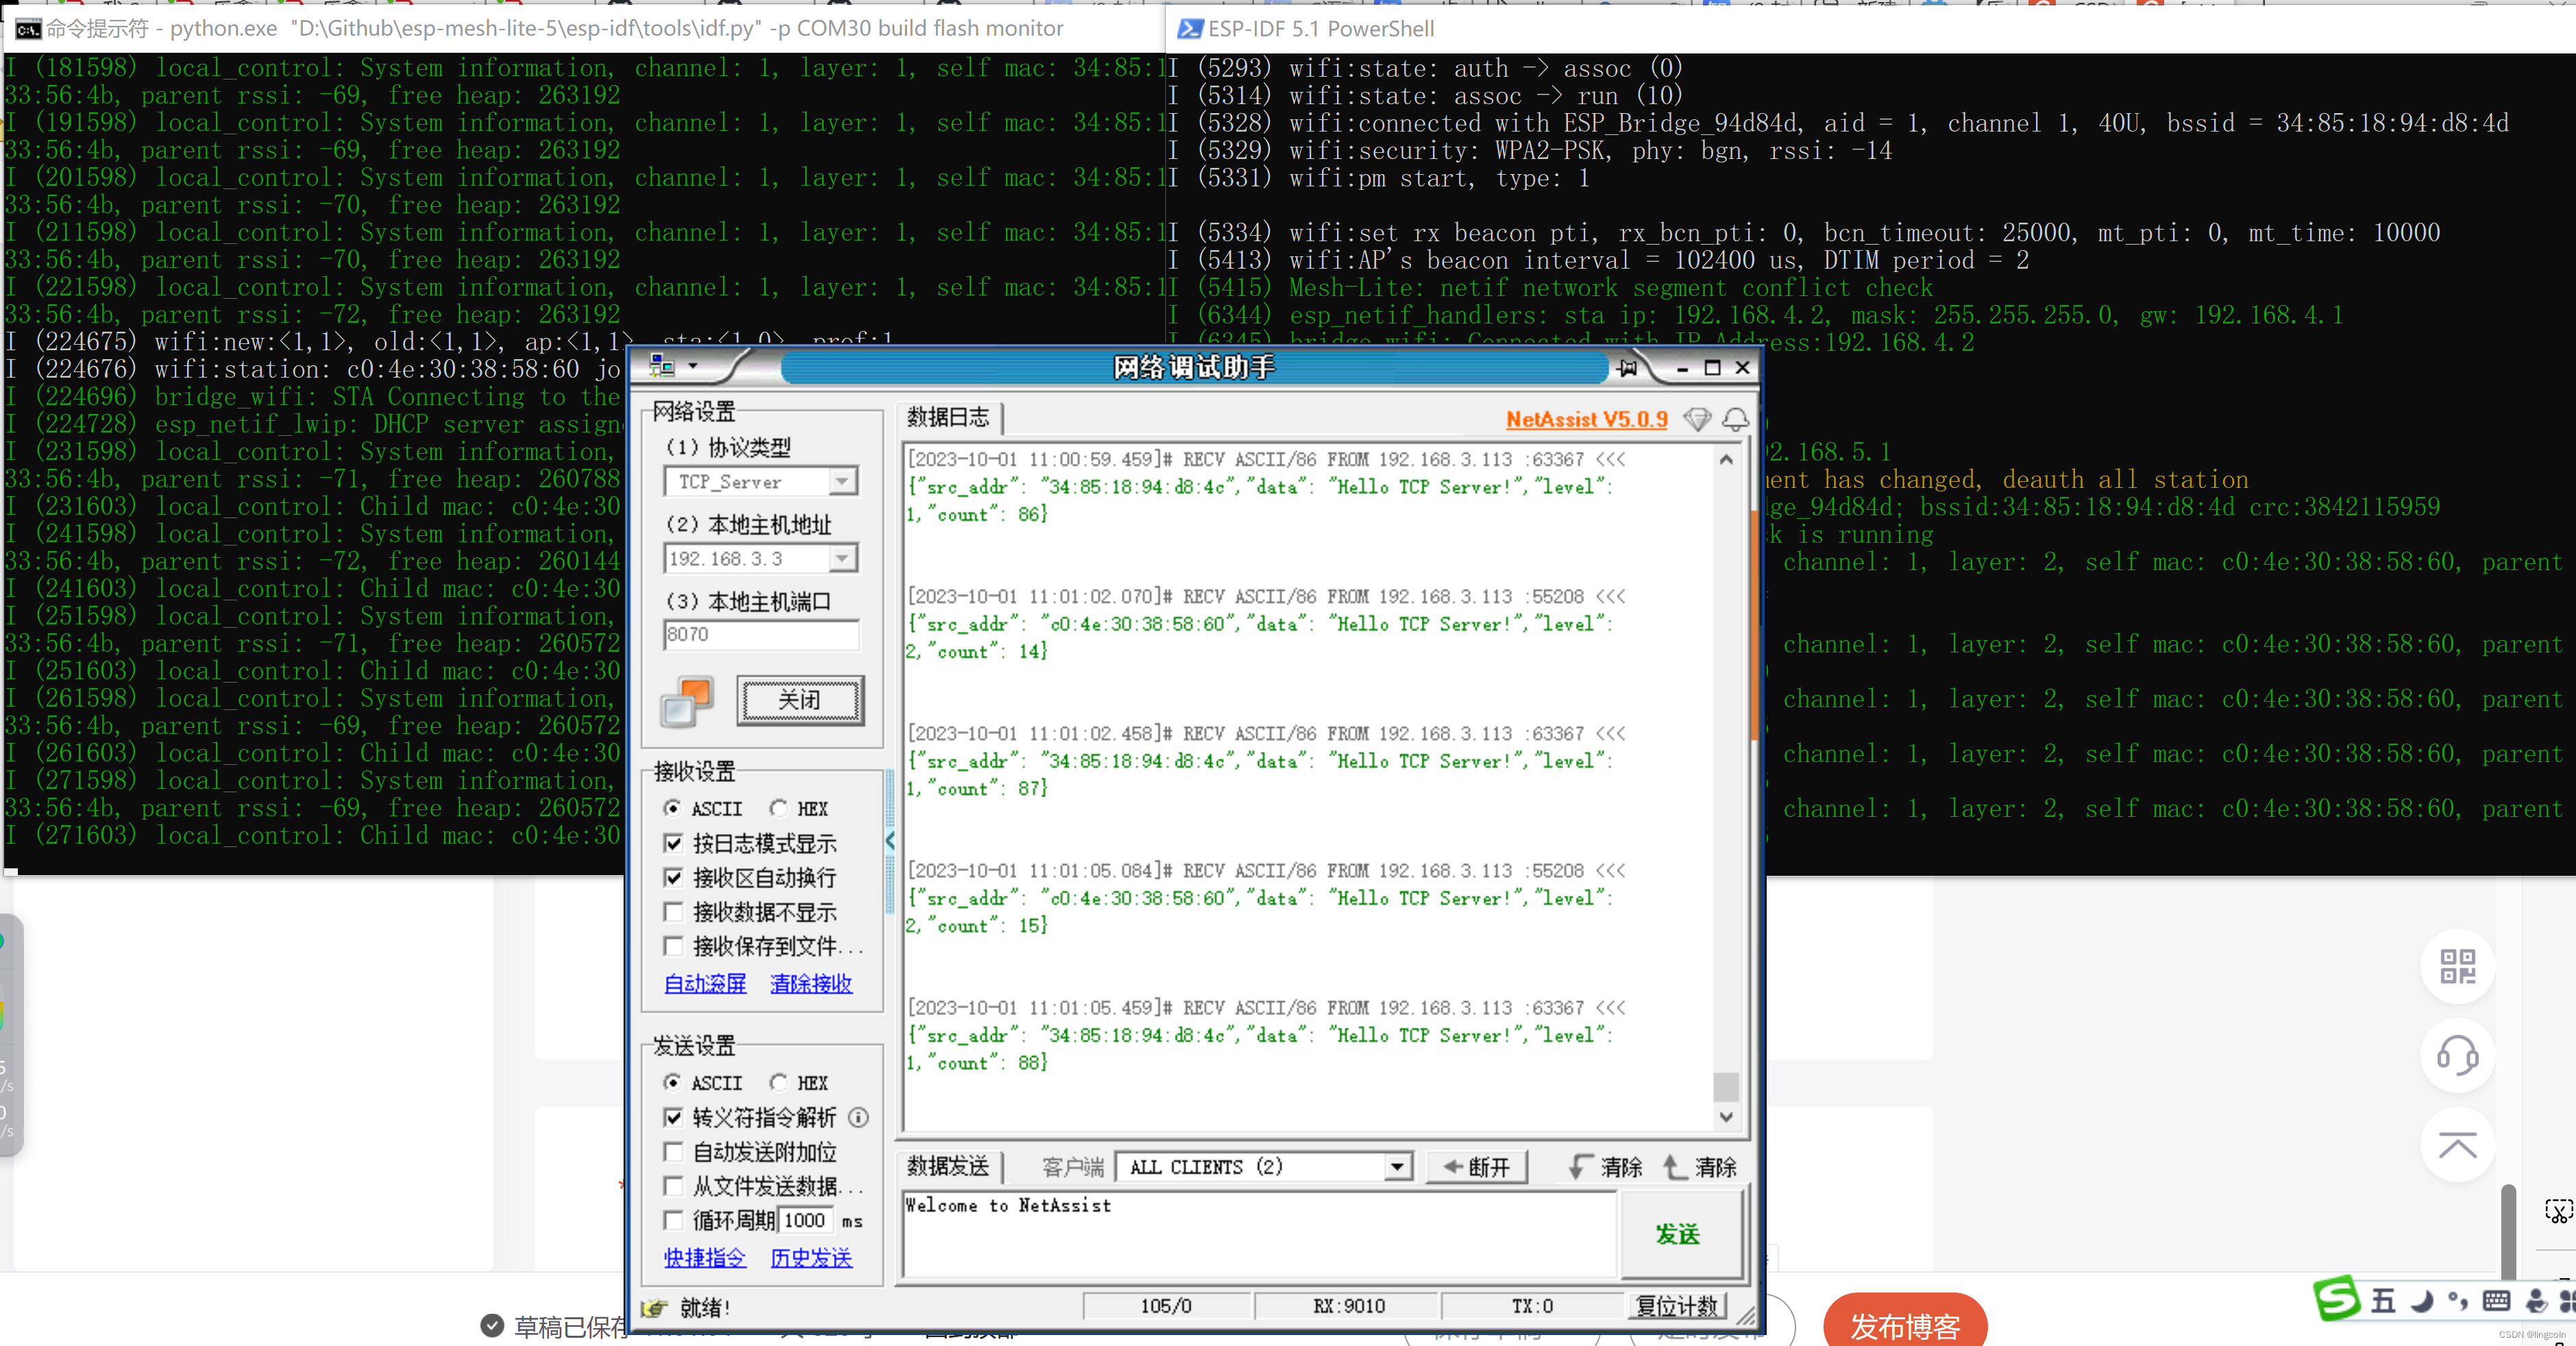Click the pin window icon
The image size is (2576, 1346).
tap(1628, 368)
